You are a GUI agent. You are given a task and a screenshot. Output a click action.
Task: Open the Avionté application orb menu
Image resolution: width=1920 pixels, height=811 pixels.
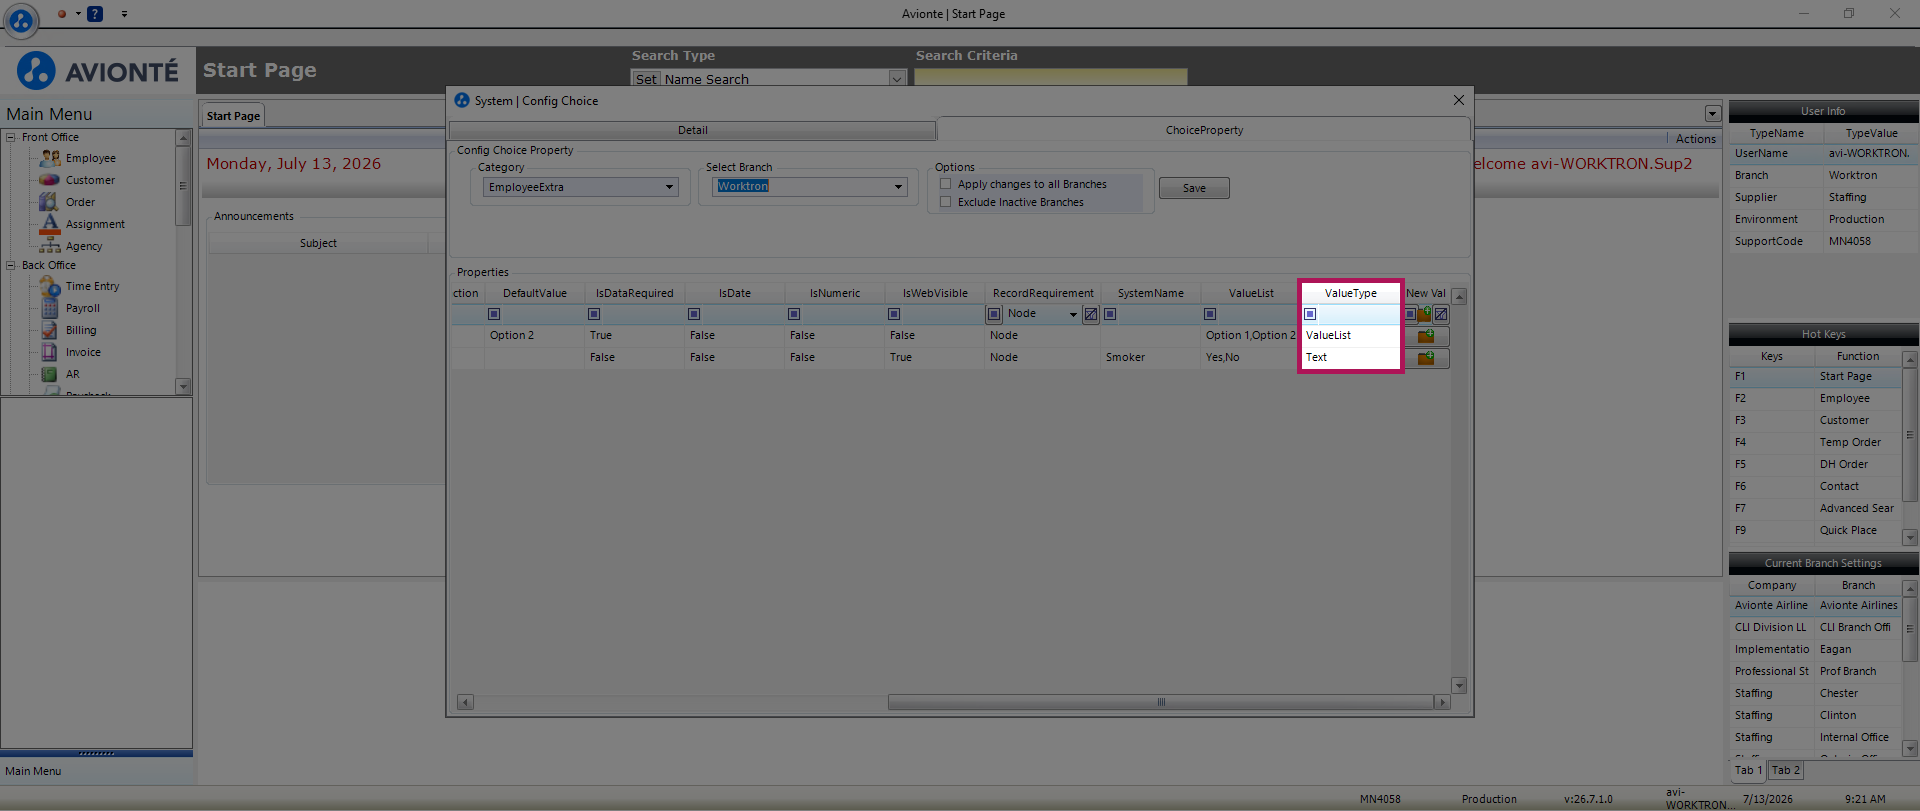(x=21, y=20)
